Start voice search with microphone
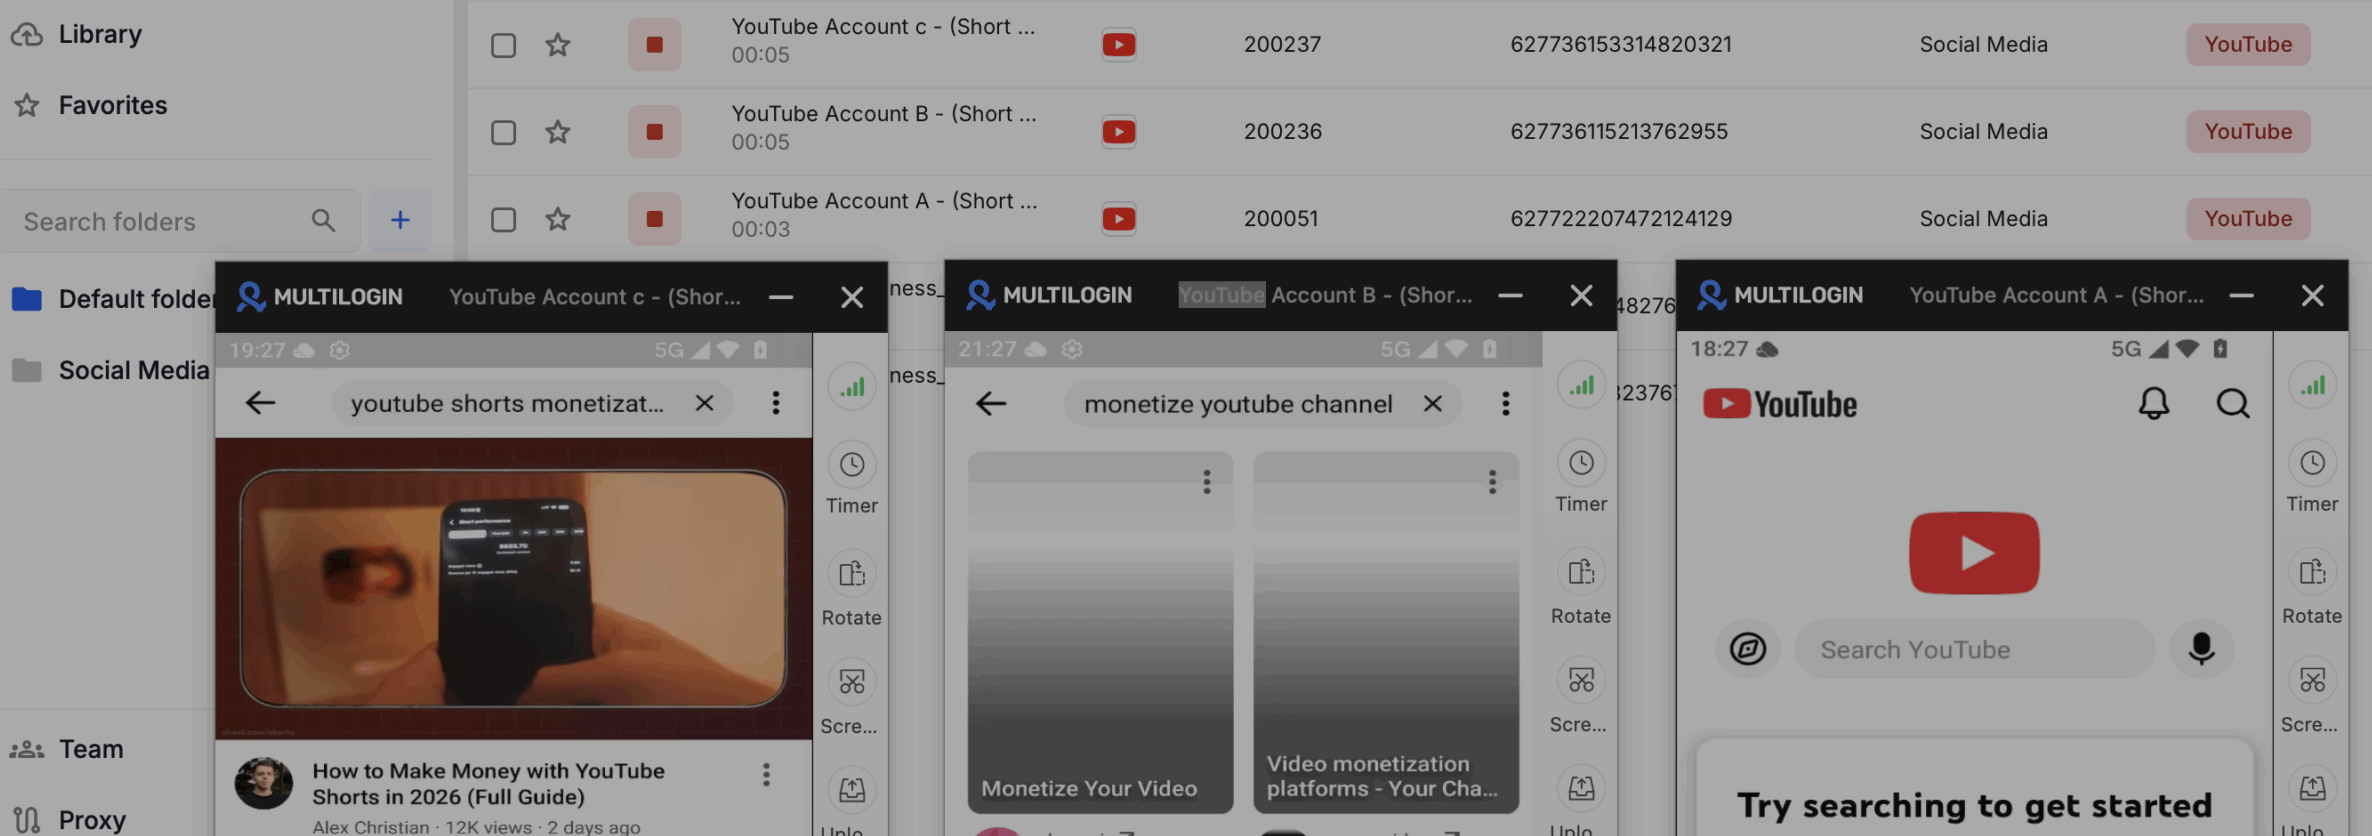 tap(2201, 650)
